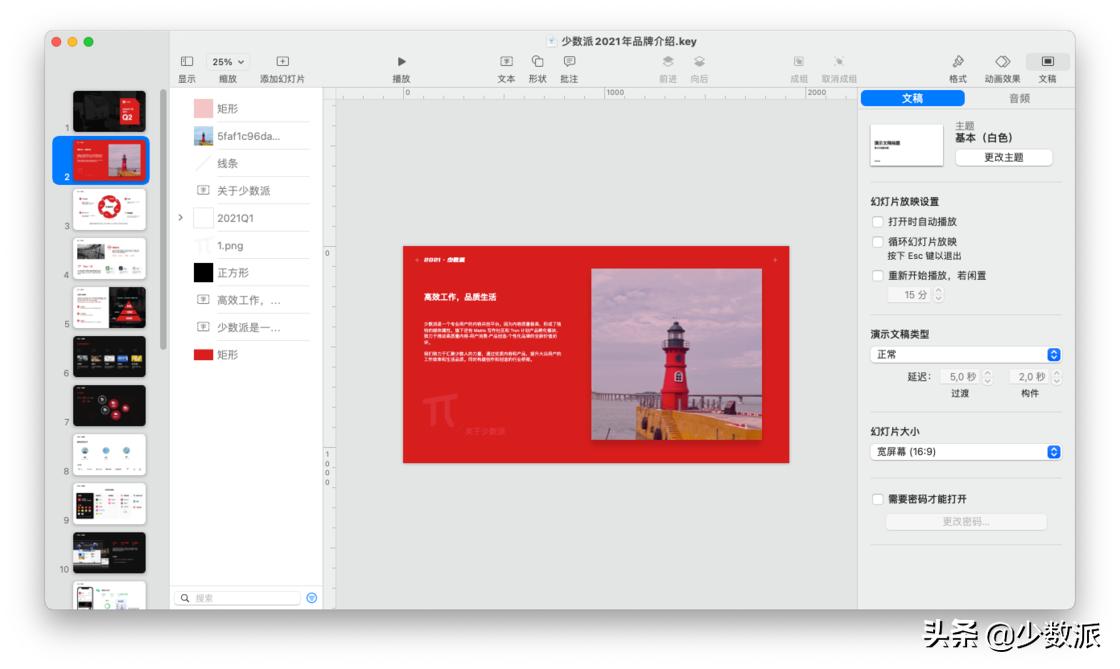The height and width of the screenshot is (669, 1120).
Task: Select the 文稿 tab in inspector
Action: pyautogui.click(x=912, y=98)
